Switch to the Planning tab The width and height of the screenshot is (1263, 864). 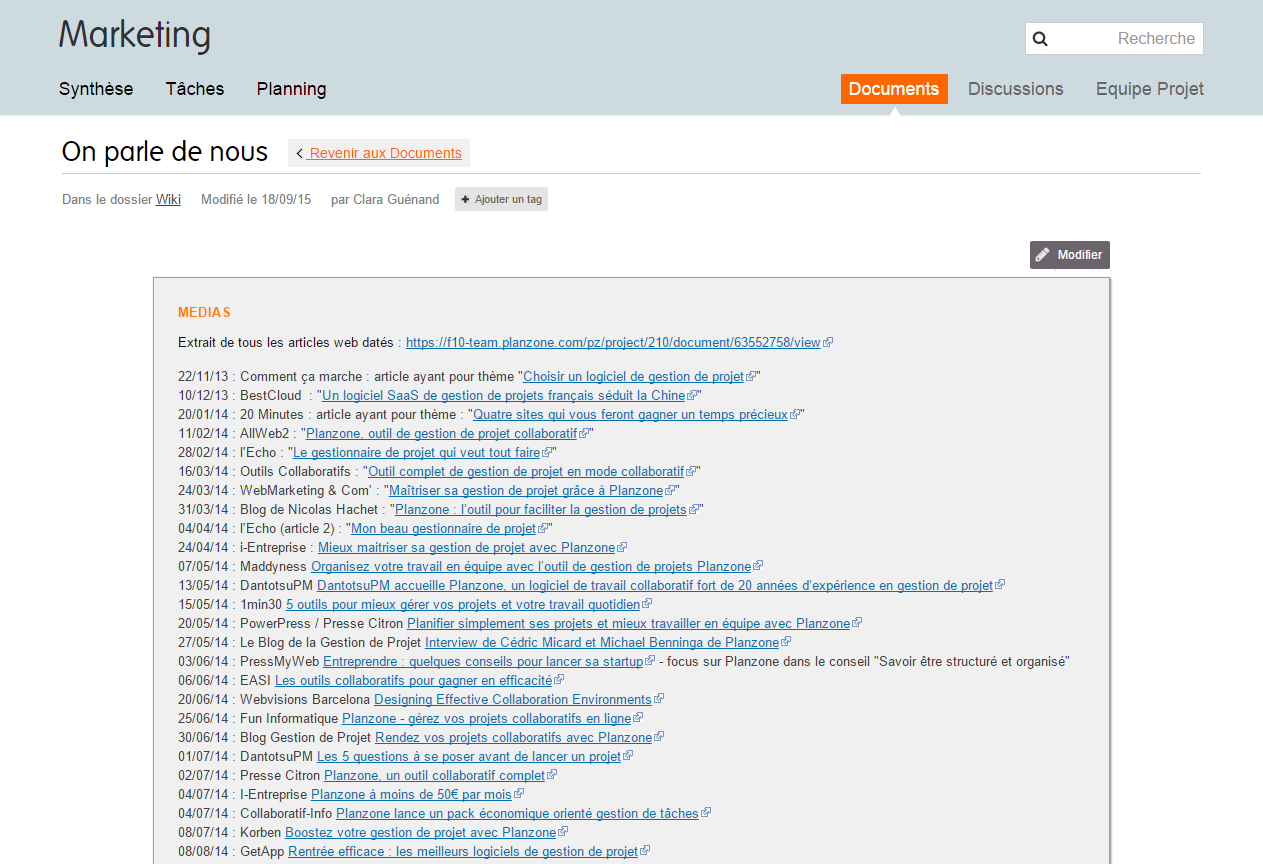point(291,89)
